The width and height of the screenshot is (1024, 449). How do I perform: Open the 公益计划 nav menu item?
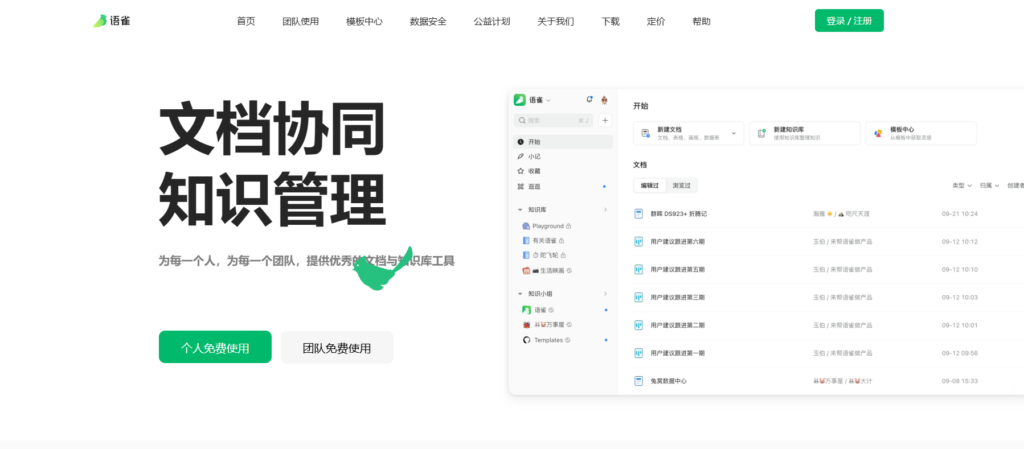click(x=492, y=21)
